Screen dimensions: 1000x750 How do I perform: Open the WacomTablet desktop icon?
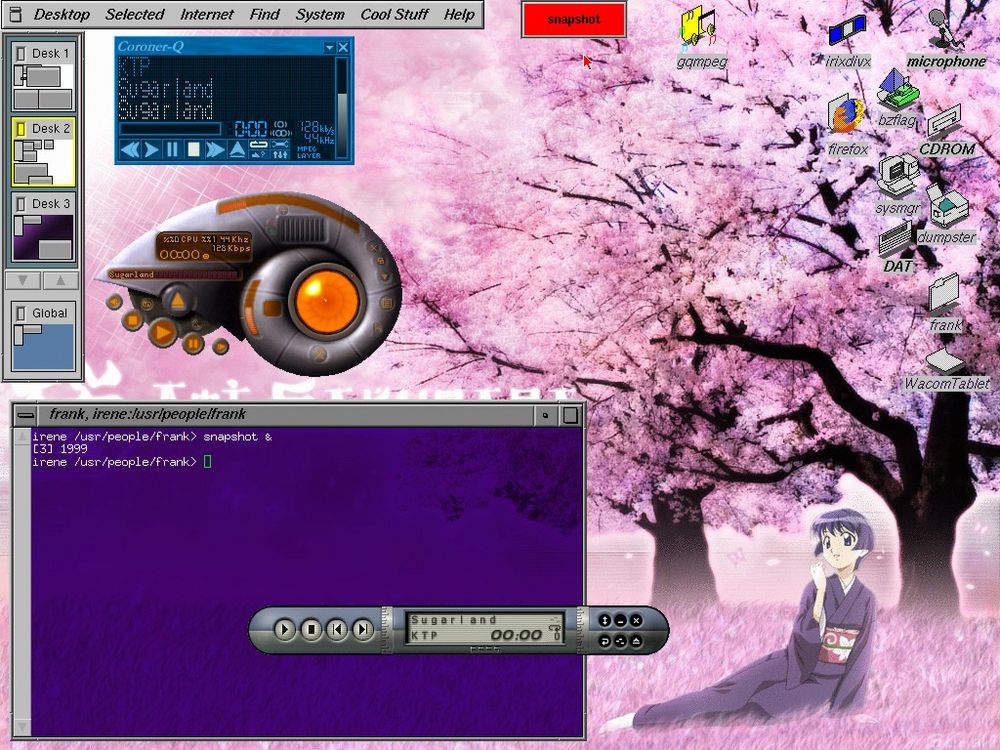coord(946,370)
